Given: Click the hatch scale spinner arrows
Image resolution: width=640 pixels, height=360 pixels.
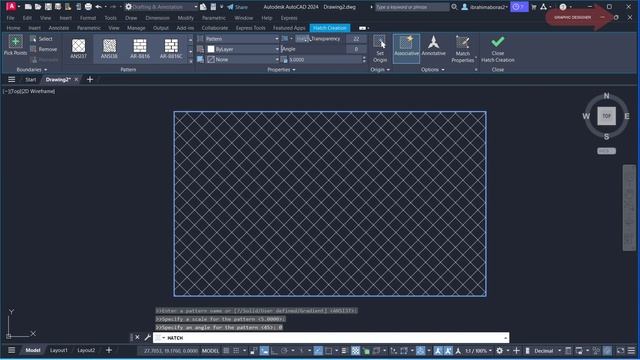Looking at the screenshot, I should tap(364, 60).
